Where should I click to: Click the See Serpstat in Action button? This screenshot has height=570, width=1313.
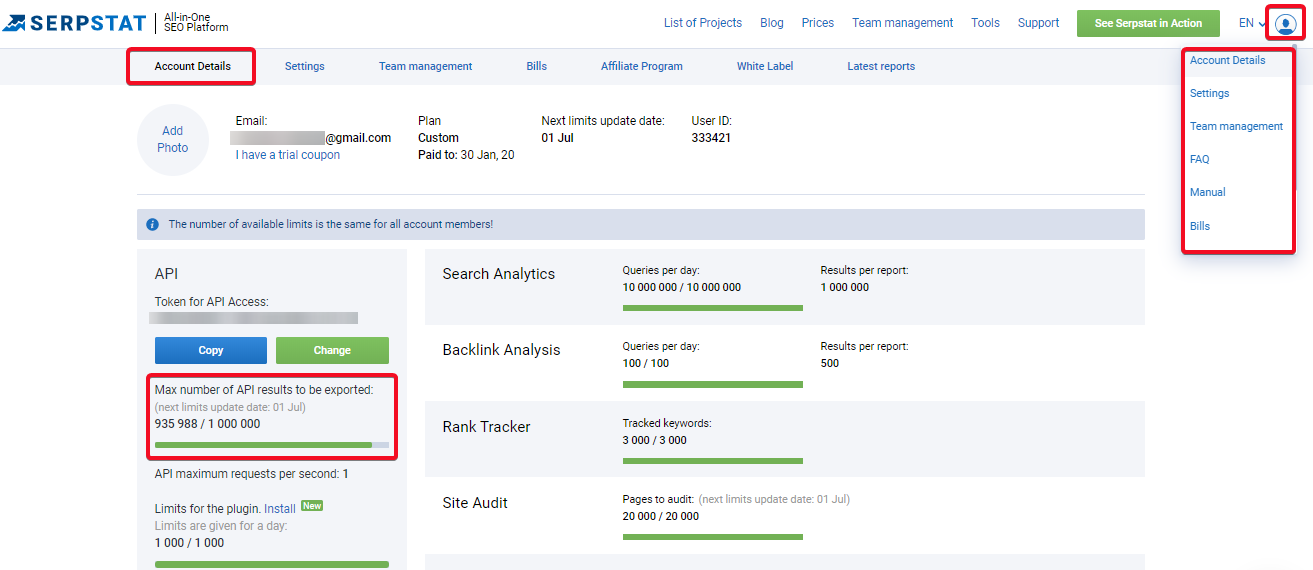coord(1148,23)
